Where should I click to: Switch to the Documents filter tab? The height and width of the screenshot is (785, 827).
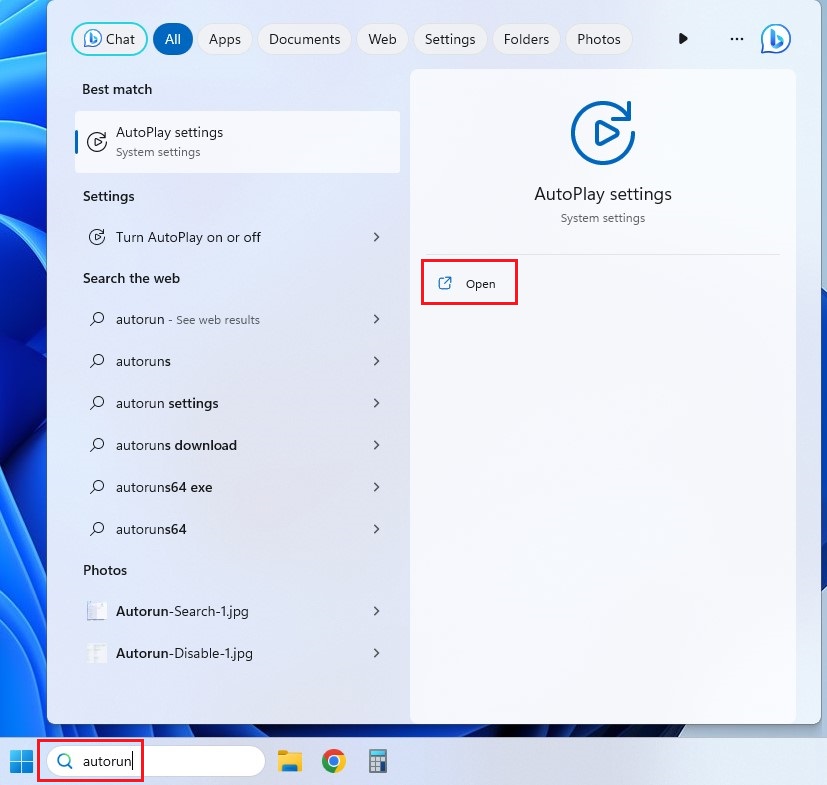(305, 39)
